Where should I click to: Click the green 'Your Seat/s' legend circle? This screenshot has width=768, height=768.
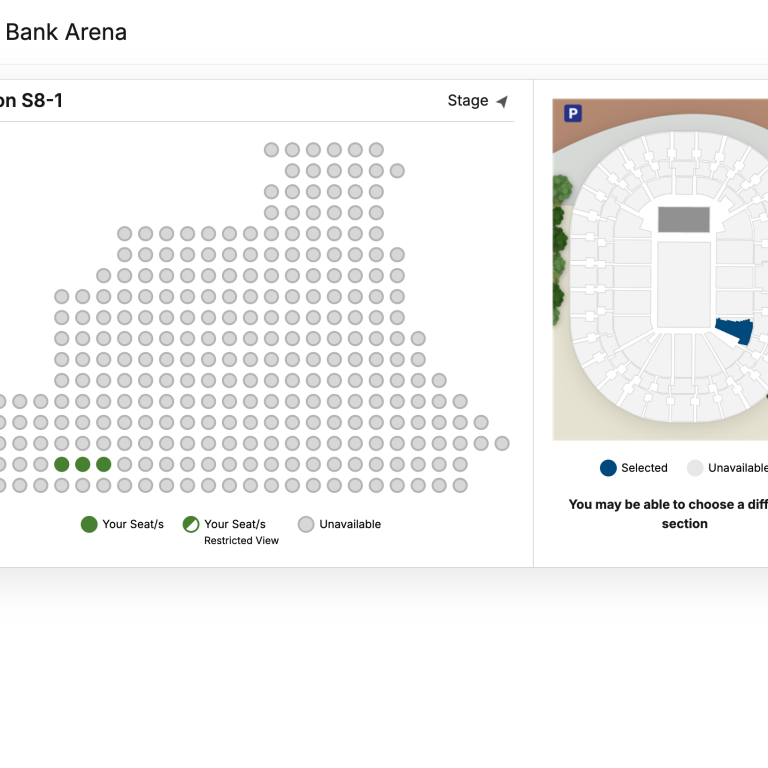(x=89, y=524)
